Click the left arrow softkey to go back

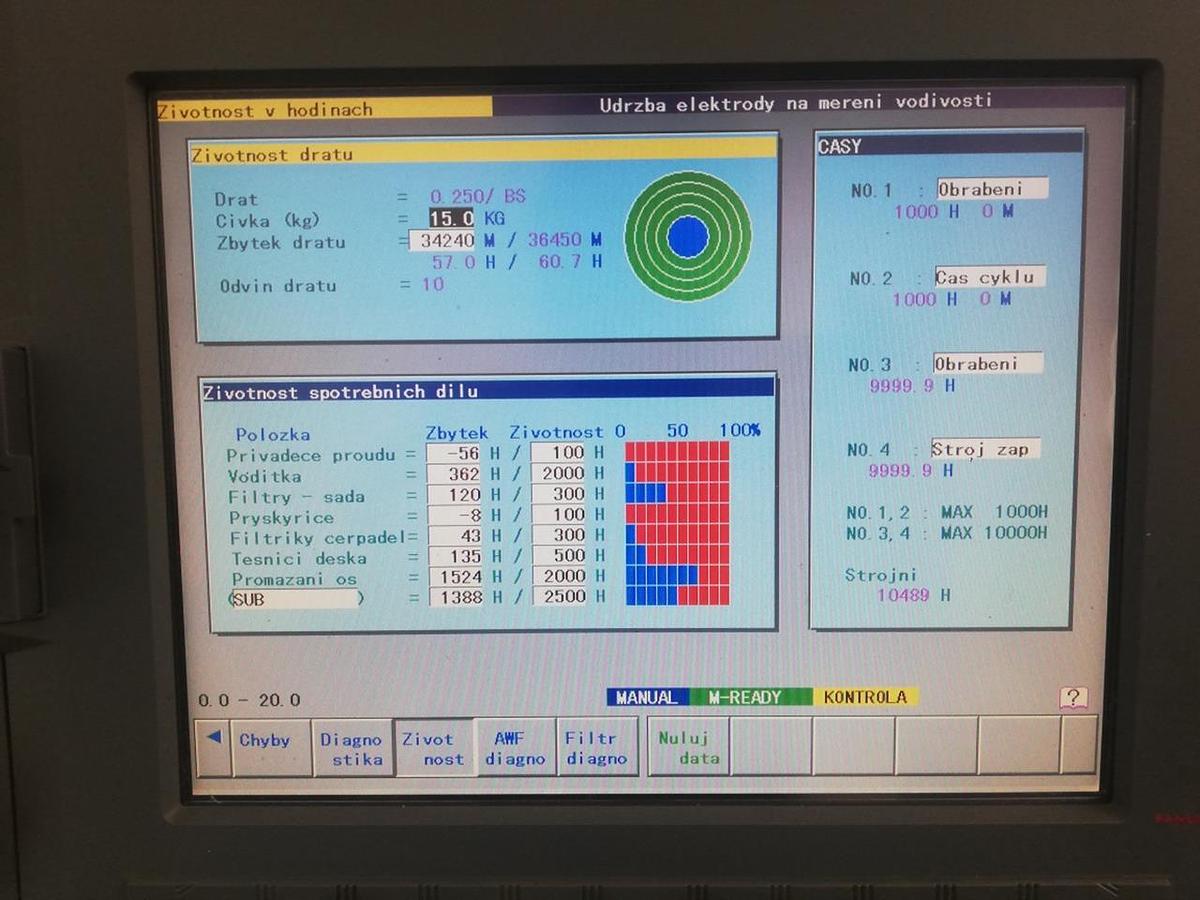tap(213, 747)
